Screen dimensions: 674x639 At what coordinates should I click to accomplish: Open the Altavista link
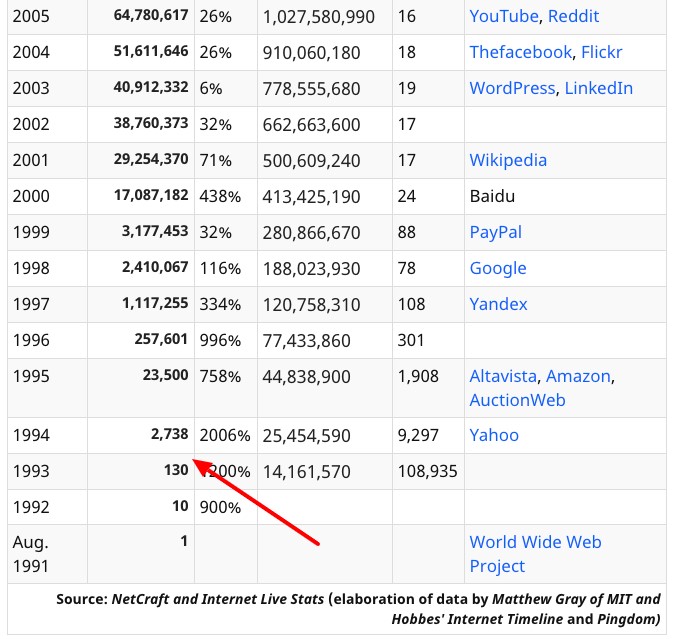coord(503,376)
